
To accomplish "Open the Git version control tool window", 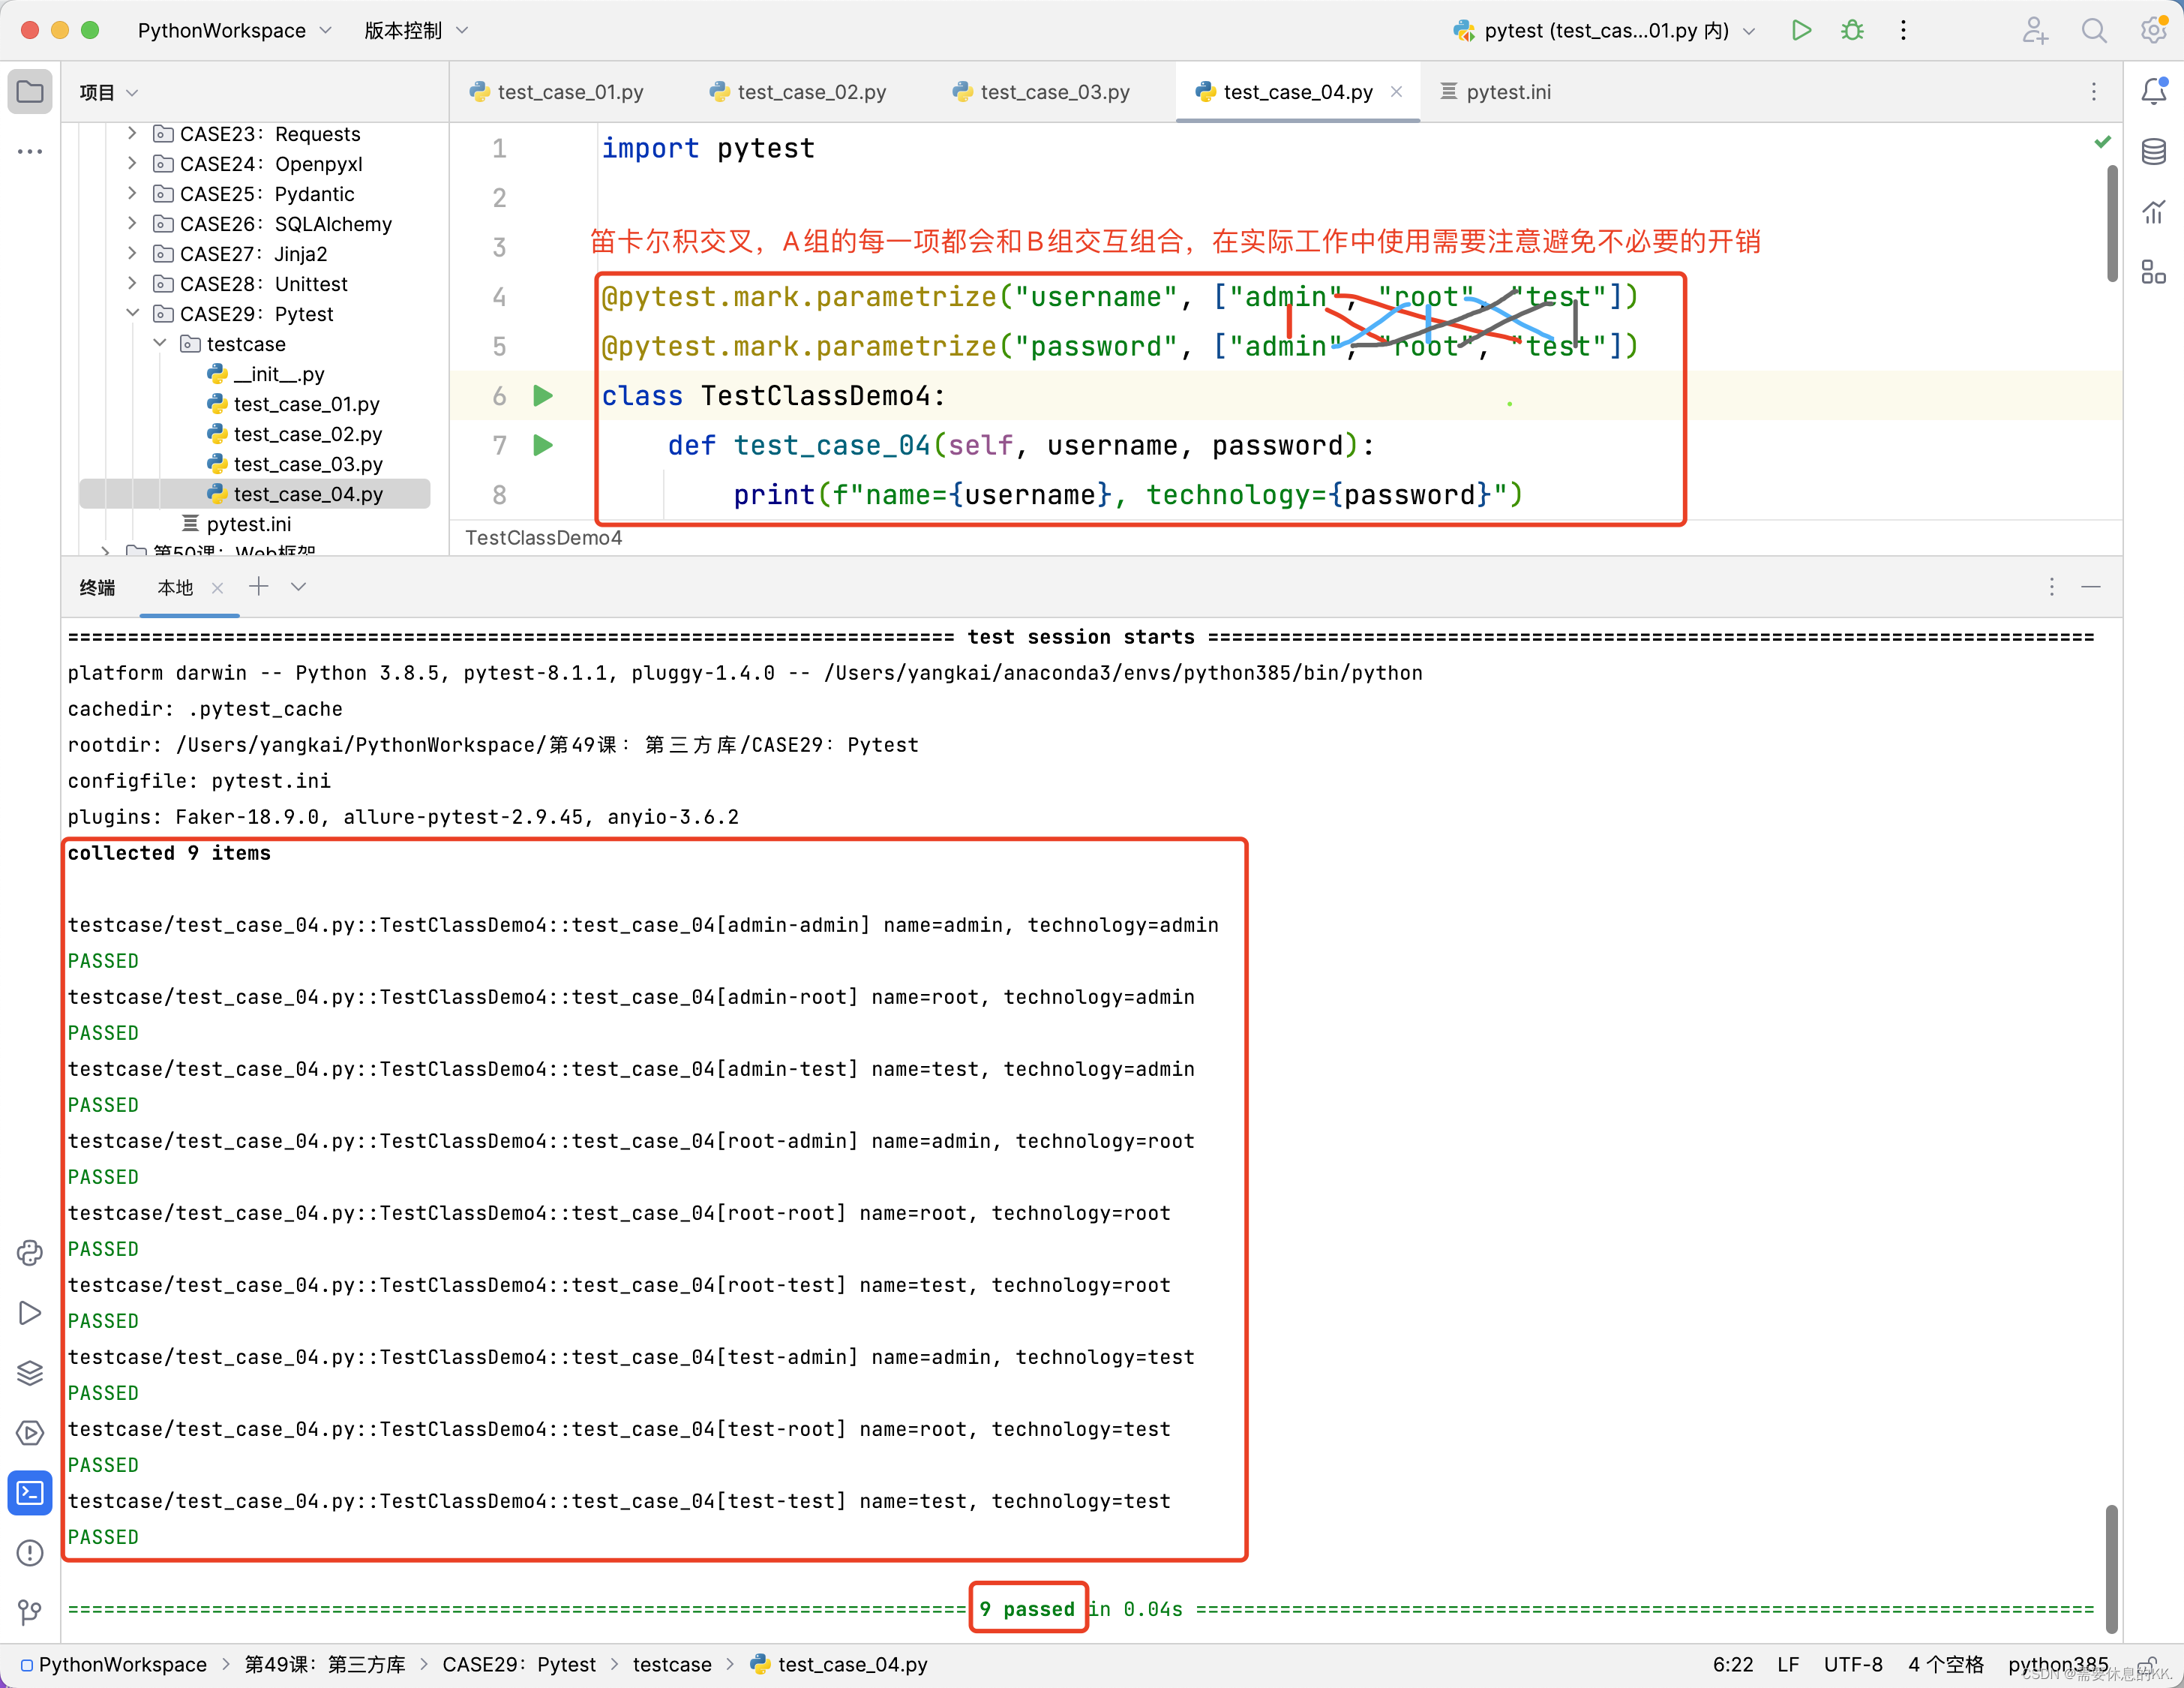I will click(30, 1612).
